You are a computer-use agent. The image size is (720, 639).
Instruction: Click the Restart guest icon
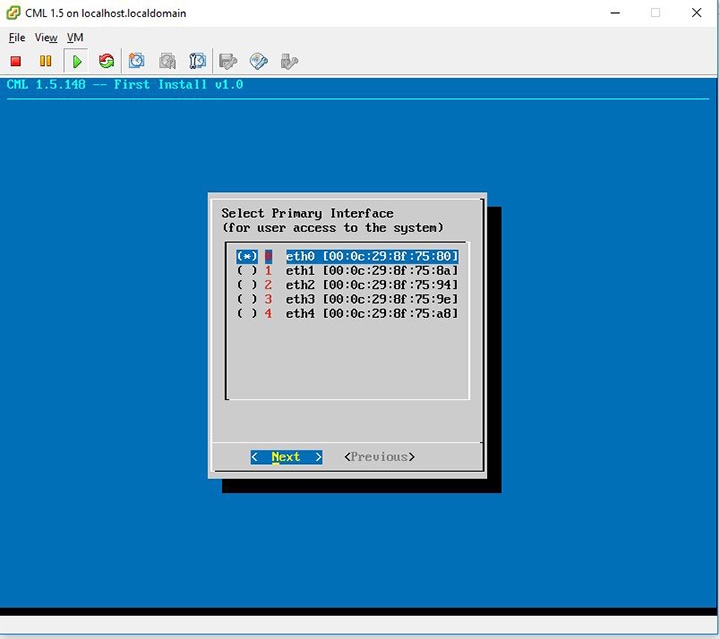pos(106,61)
